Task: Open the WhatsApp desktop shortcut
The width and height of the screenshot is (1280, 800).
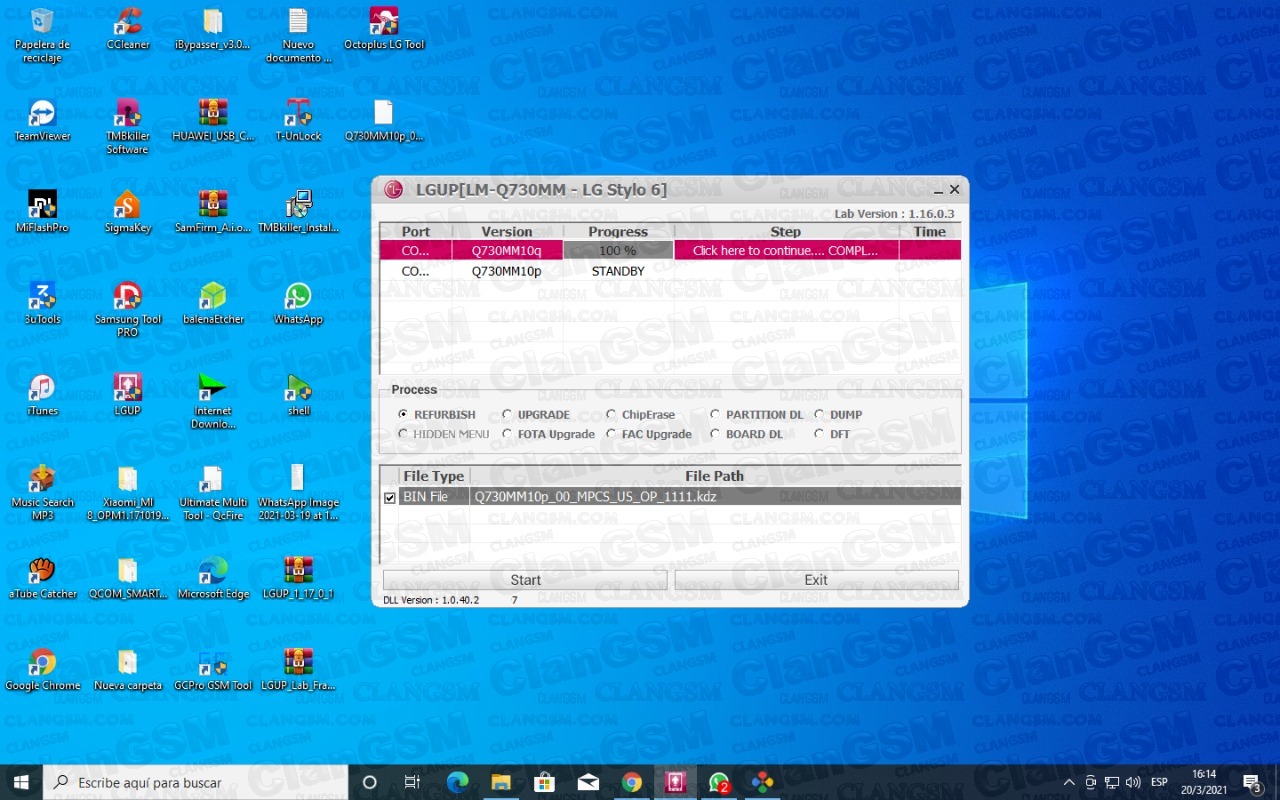Action: click(x=298, y=304)
